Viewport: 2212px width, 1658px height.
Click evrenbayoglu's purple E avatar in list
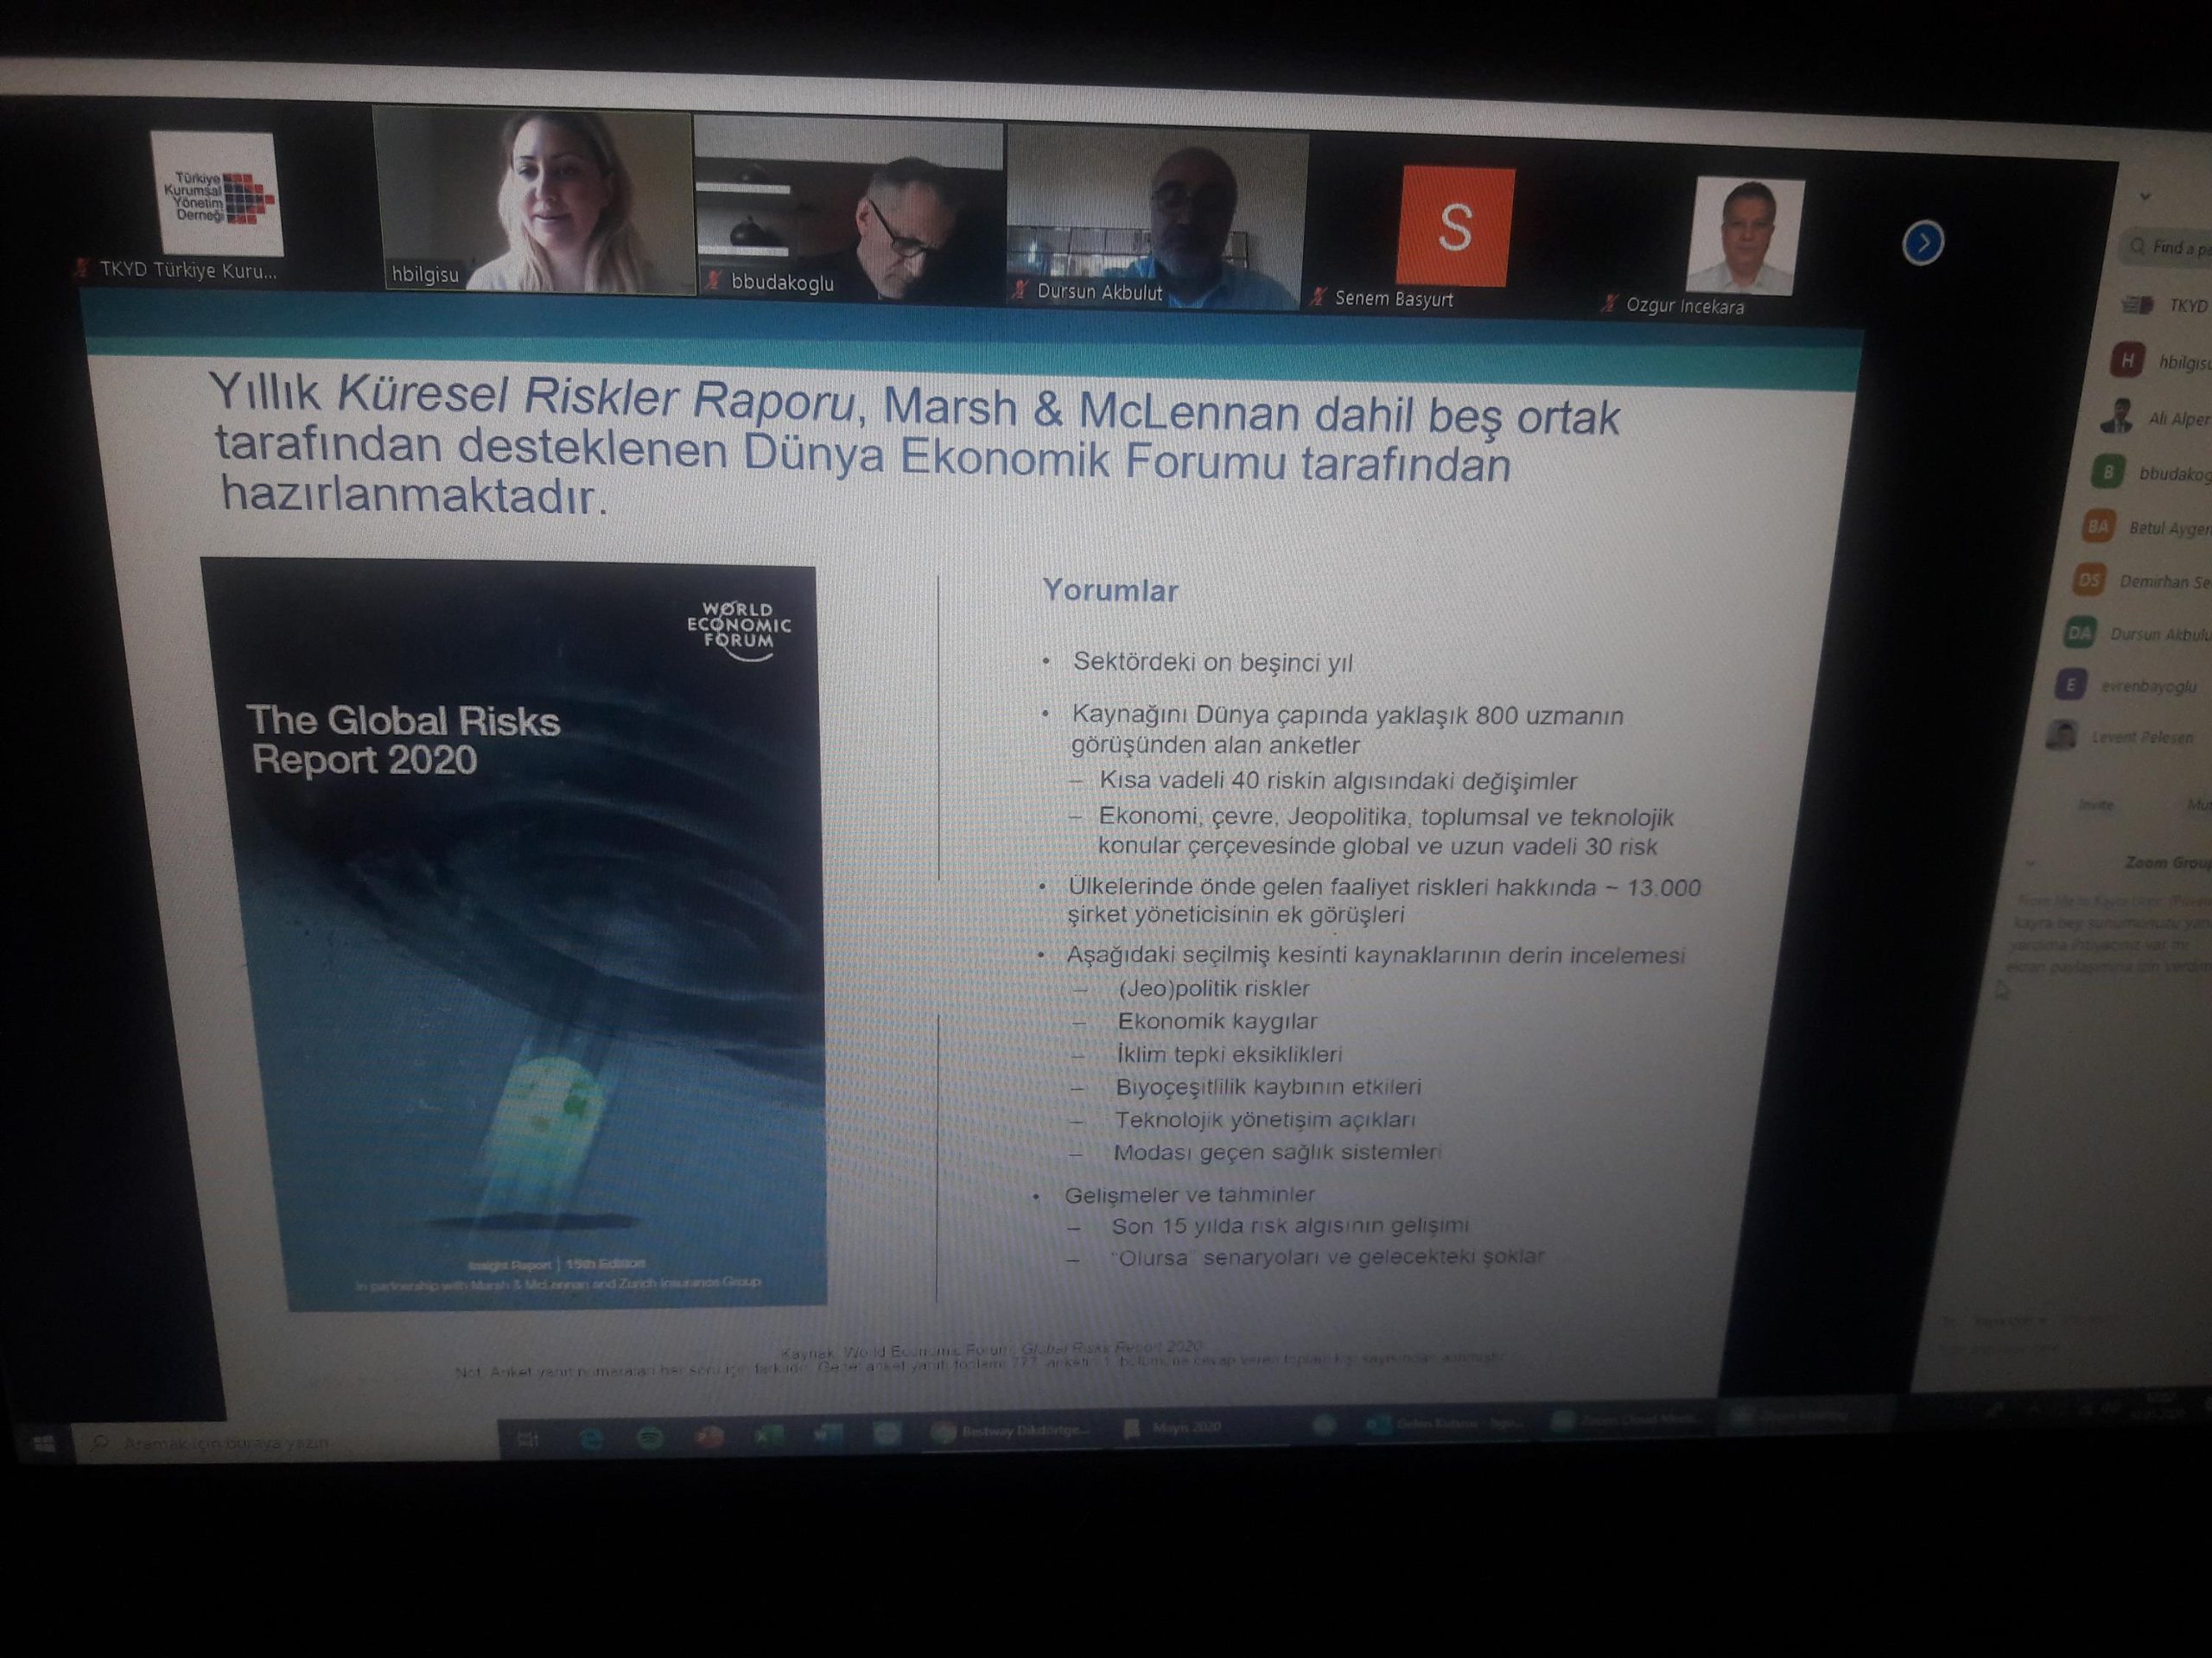coord(2070,685)
